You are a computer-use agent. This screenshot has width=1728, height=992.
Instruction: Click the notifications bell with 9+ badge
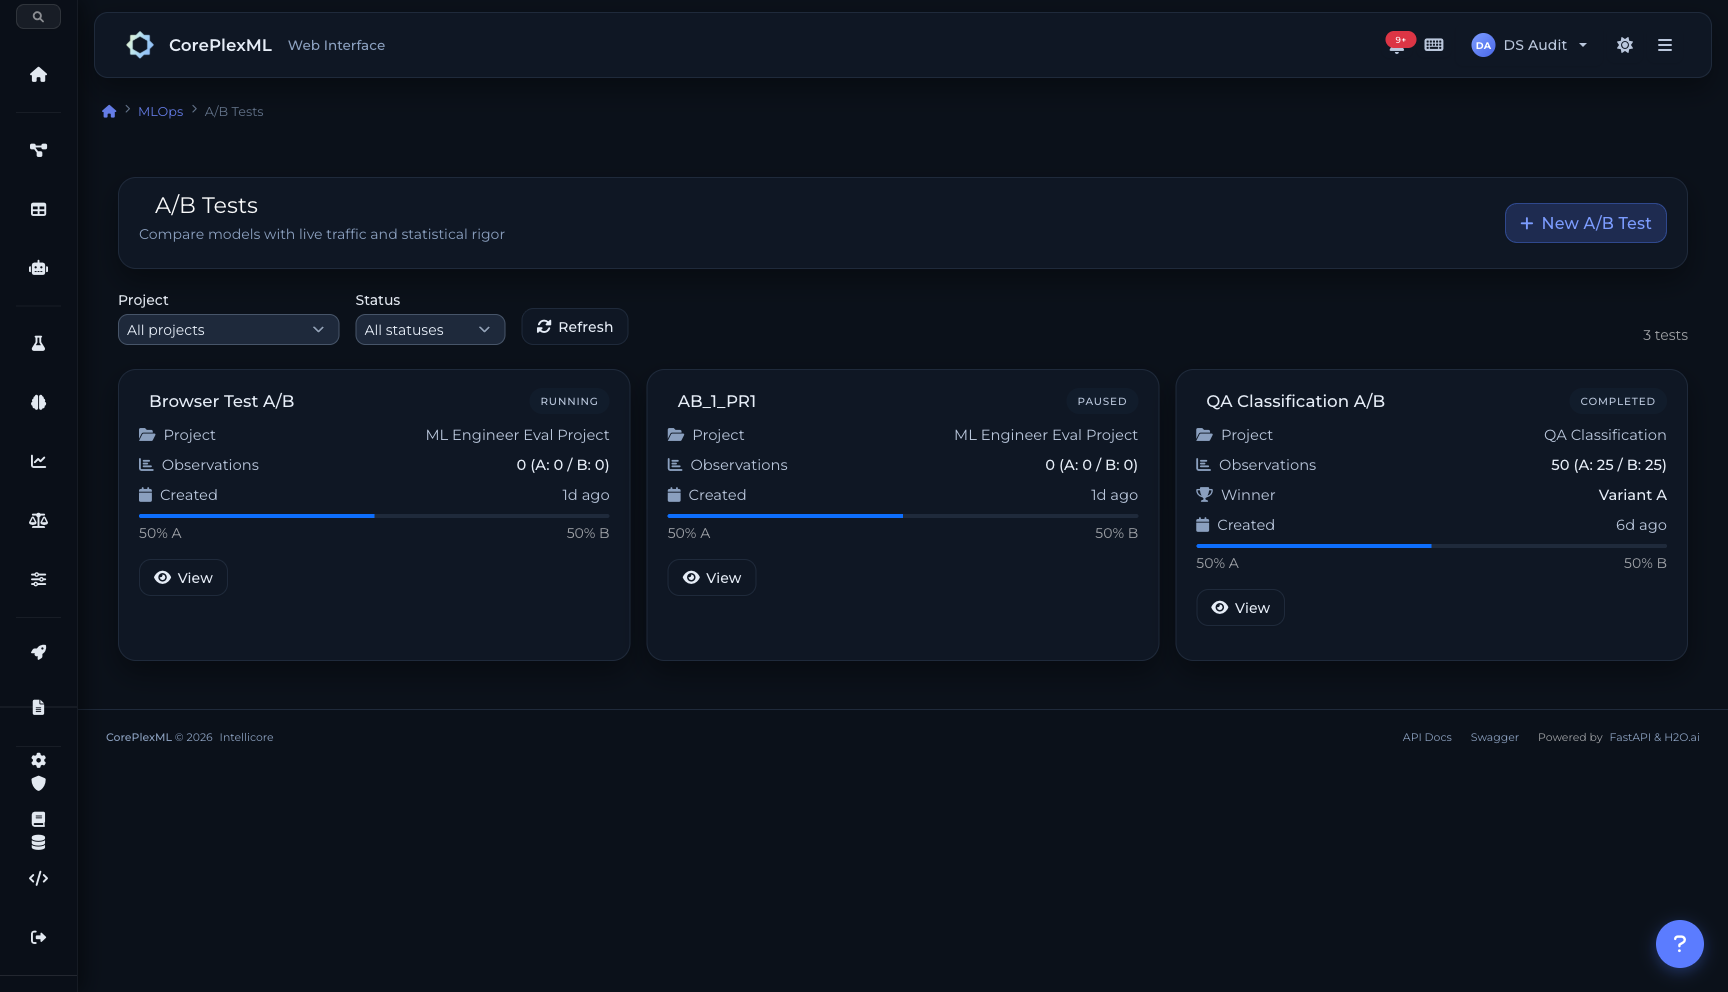click(1396, 45)
